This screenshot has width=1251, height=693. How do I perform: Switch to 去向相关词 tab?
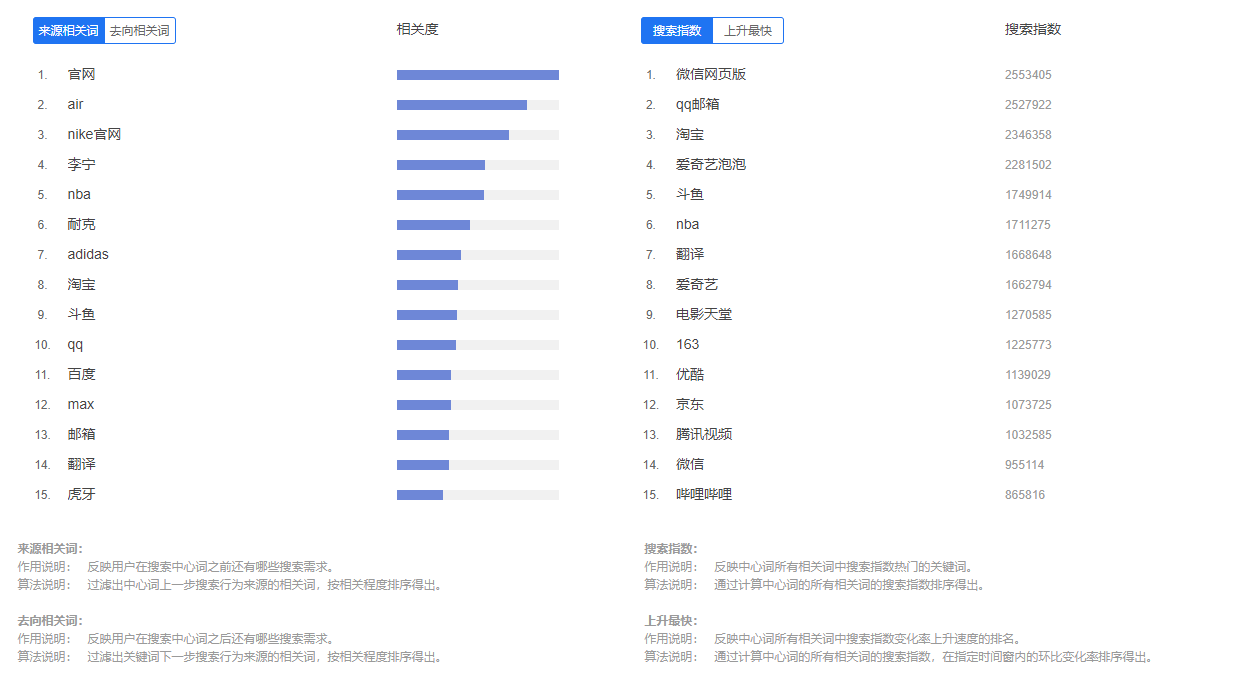(x=140, y=31)
